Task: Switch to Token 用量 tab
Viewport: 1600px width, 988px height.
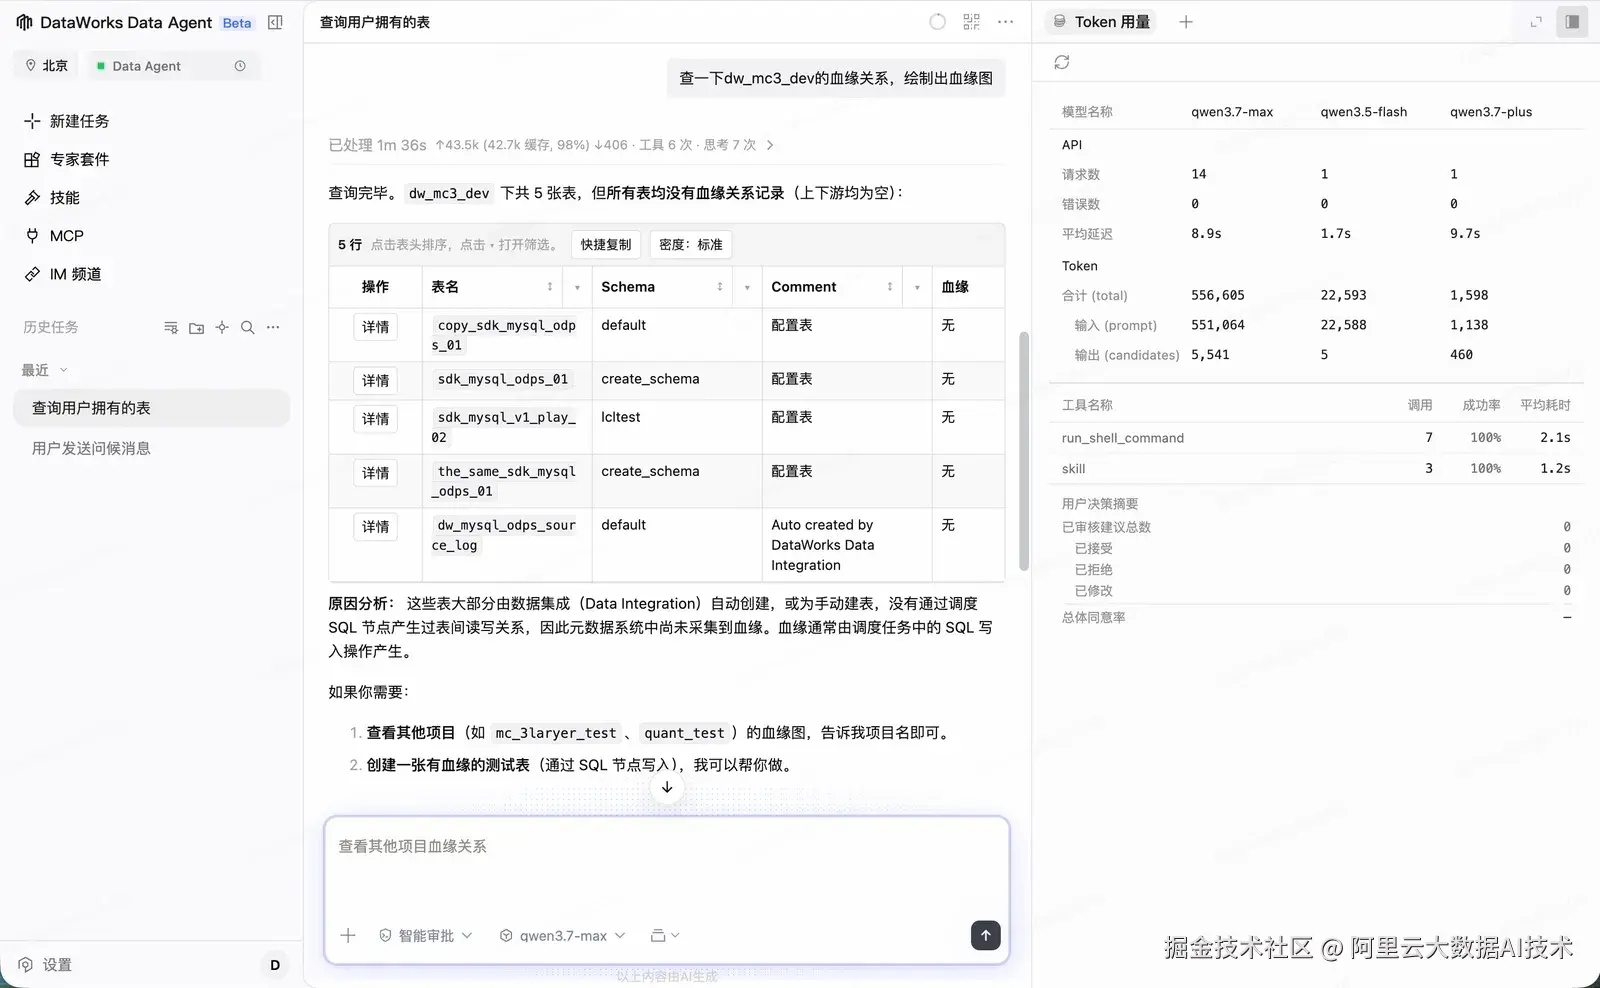Action: [1101, 22]
